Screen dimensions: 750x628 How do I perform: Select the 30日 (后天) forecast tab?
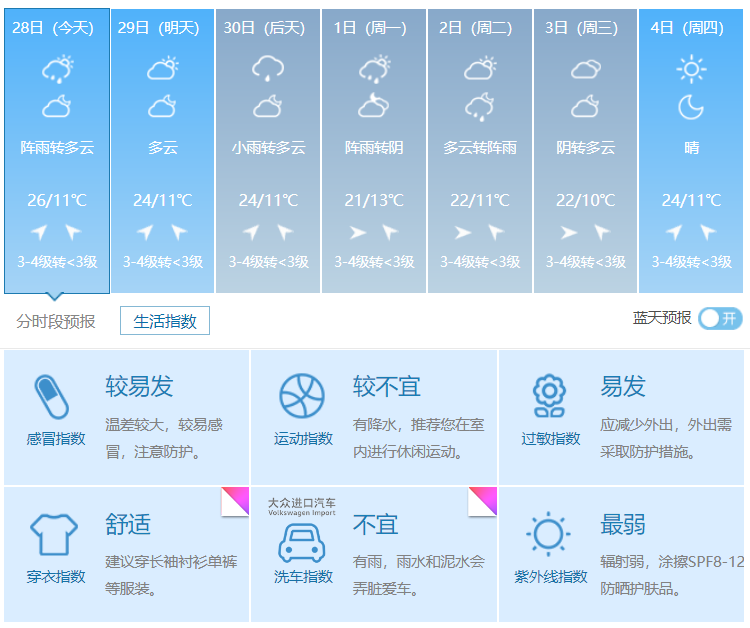pos(268,151)
